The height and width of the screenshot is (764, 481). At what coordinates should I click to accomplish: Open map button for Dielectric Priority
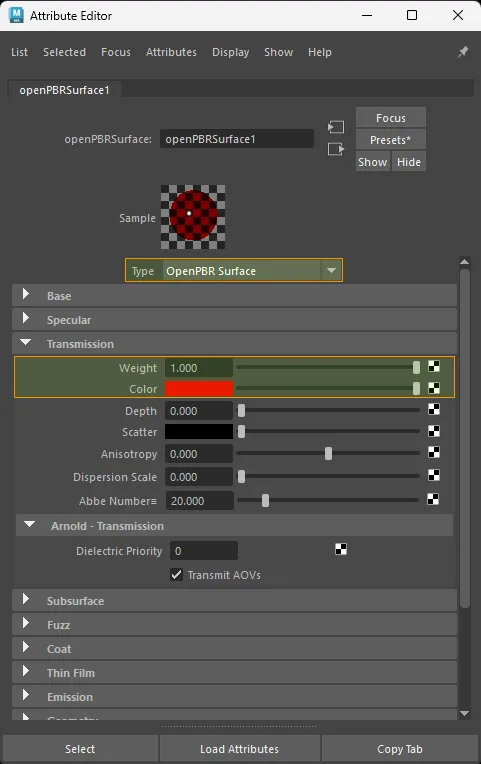coord(341,550)
